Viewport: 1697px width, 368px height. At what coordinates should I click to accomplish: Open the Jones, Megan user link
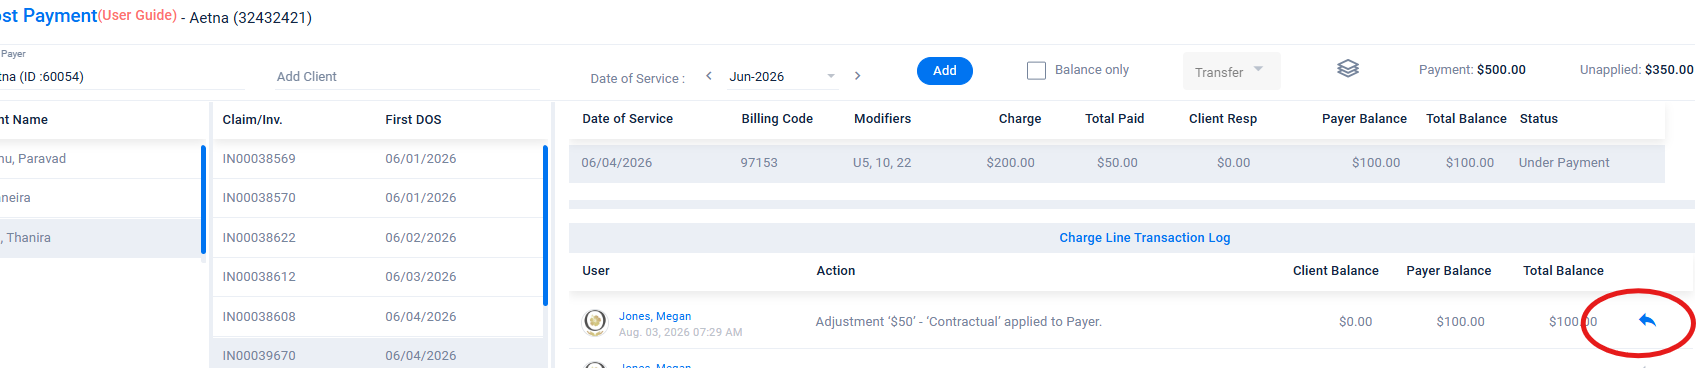[655, 316]
